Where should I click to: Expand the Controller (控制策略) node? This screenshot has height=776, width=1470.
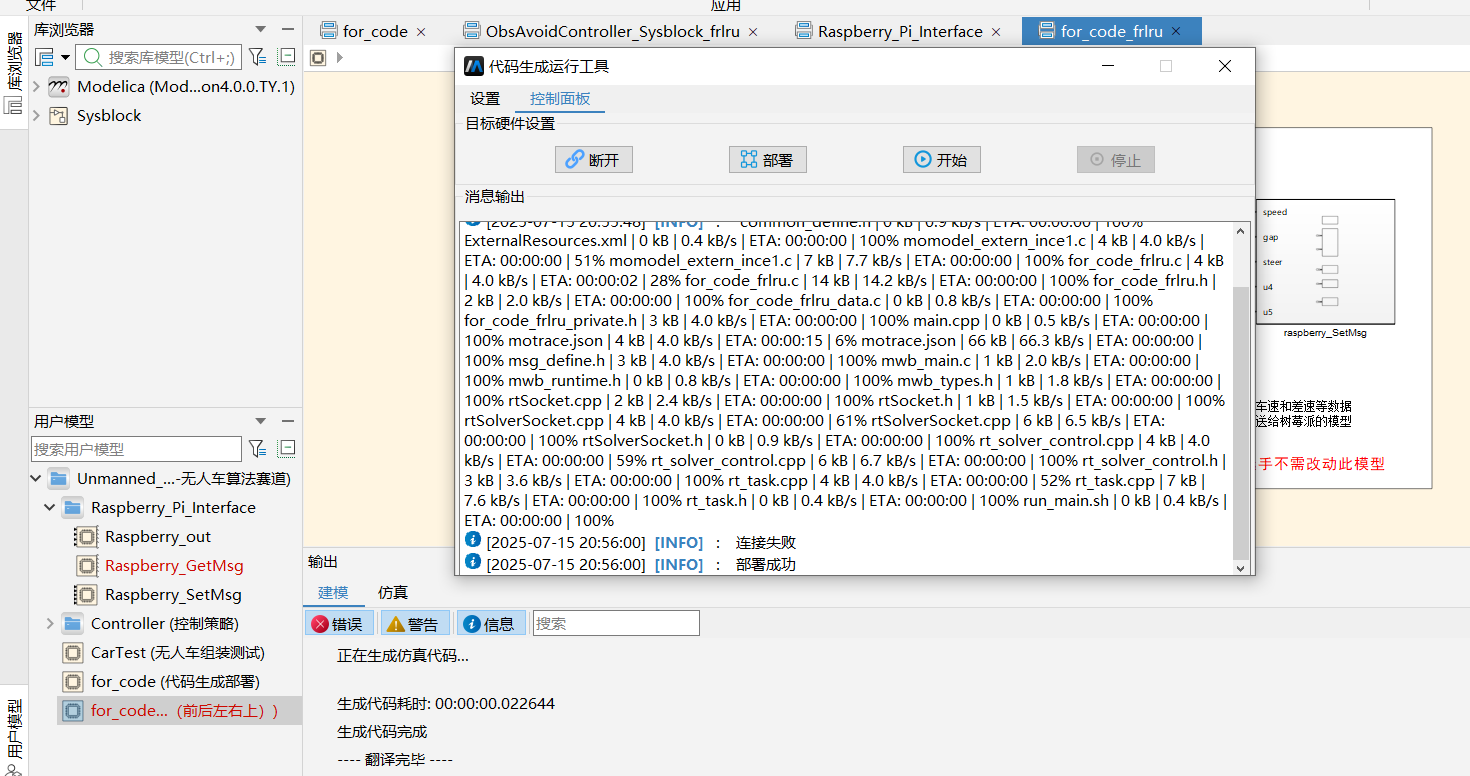[50, 624]
